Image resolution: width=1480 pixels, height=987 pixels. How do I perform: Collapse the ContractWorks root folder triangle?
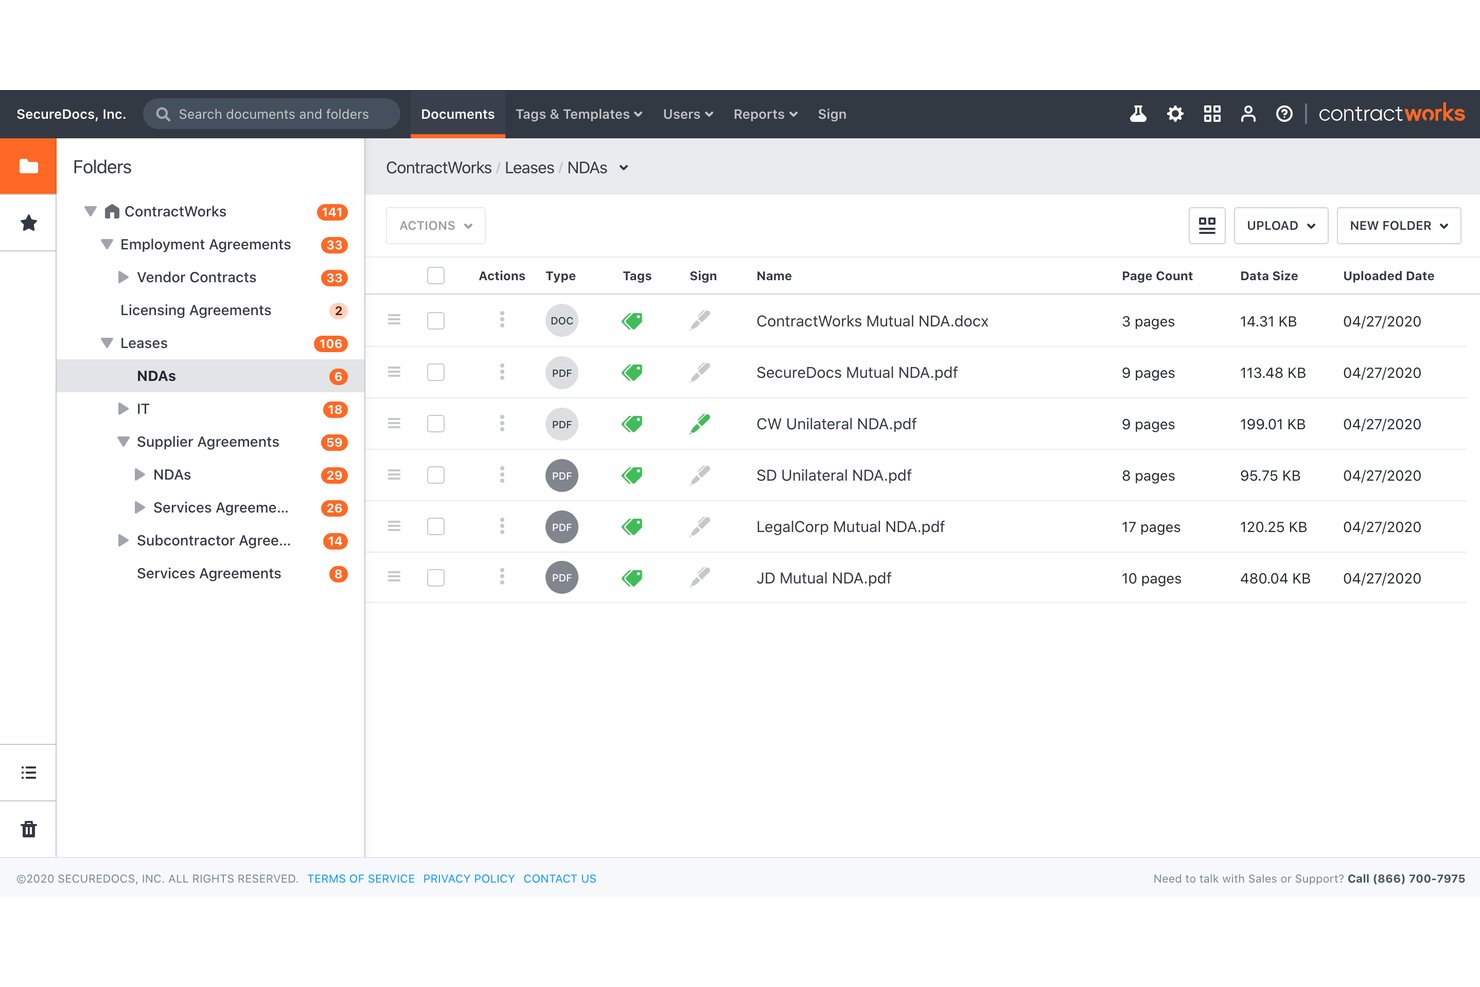[x=91, y=211]
